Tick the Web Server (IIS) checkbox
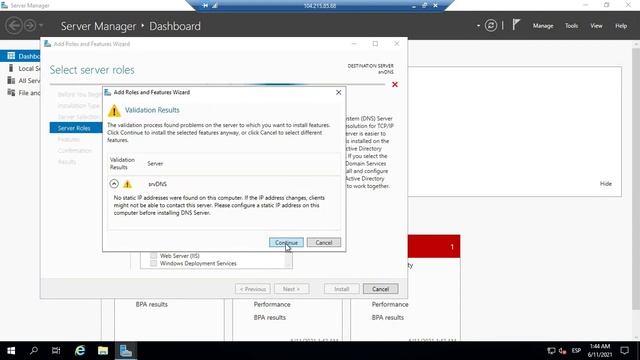 (x=153, y=256)
